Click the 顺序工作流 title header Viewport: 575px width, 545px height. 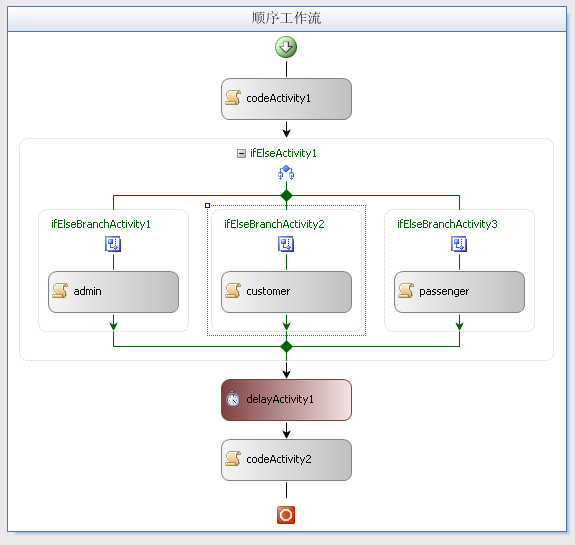point(287,18)
